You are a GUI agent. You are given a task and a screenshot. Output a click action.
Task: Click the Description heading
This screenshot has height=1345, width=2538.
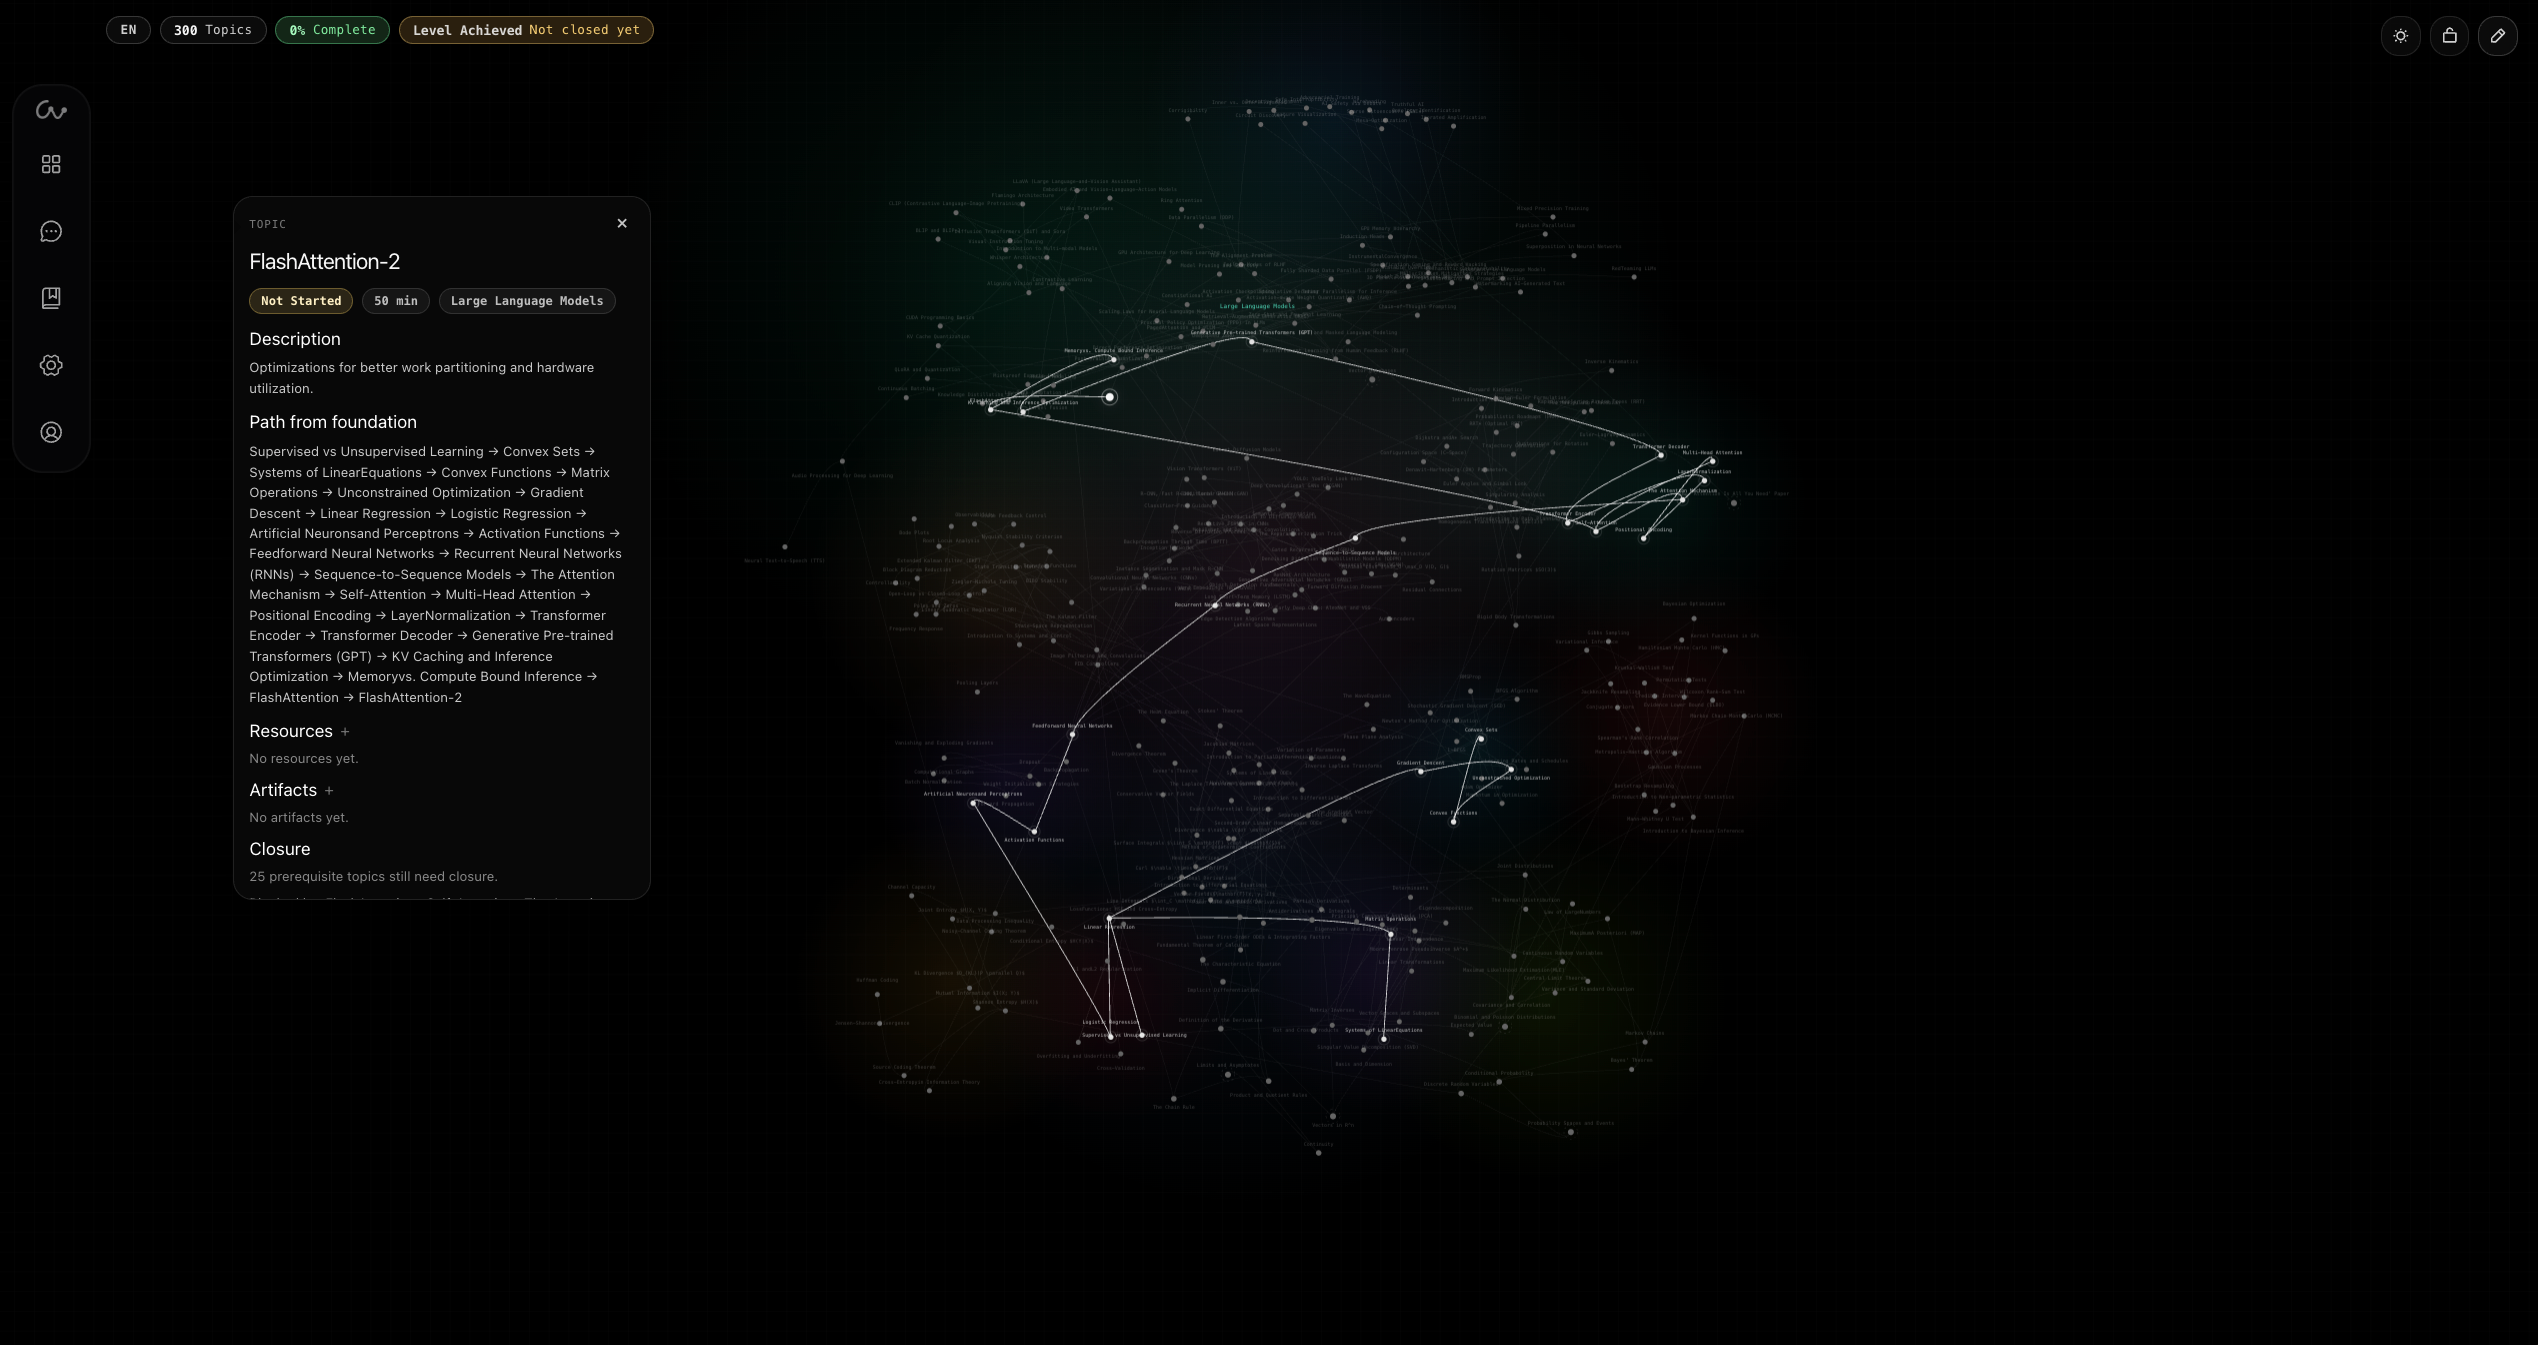pyautogui.click(x=295, y=340)
